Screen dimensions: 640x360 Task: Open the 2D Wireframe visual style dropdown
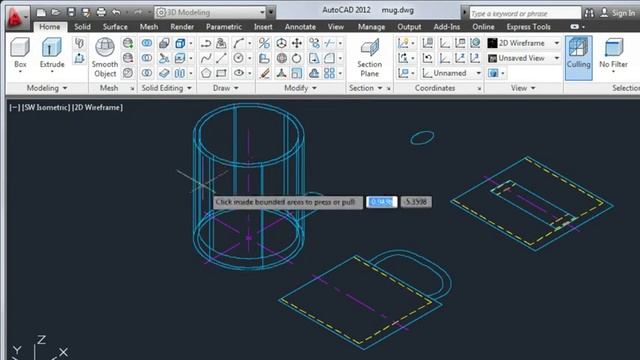point(524,43)
